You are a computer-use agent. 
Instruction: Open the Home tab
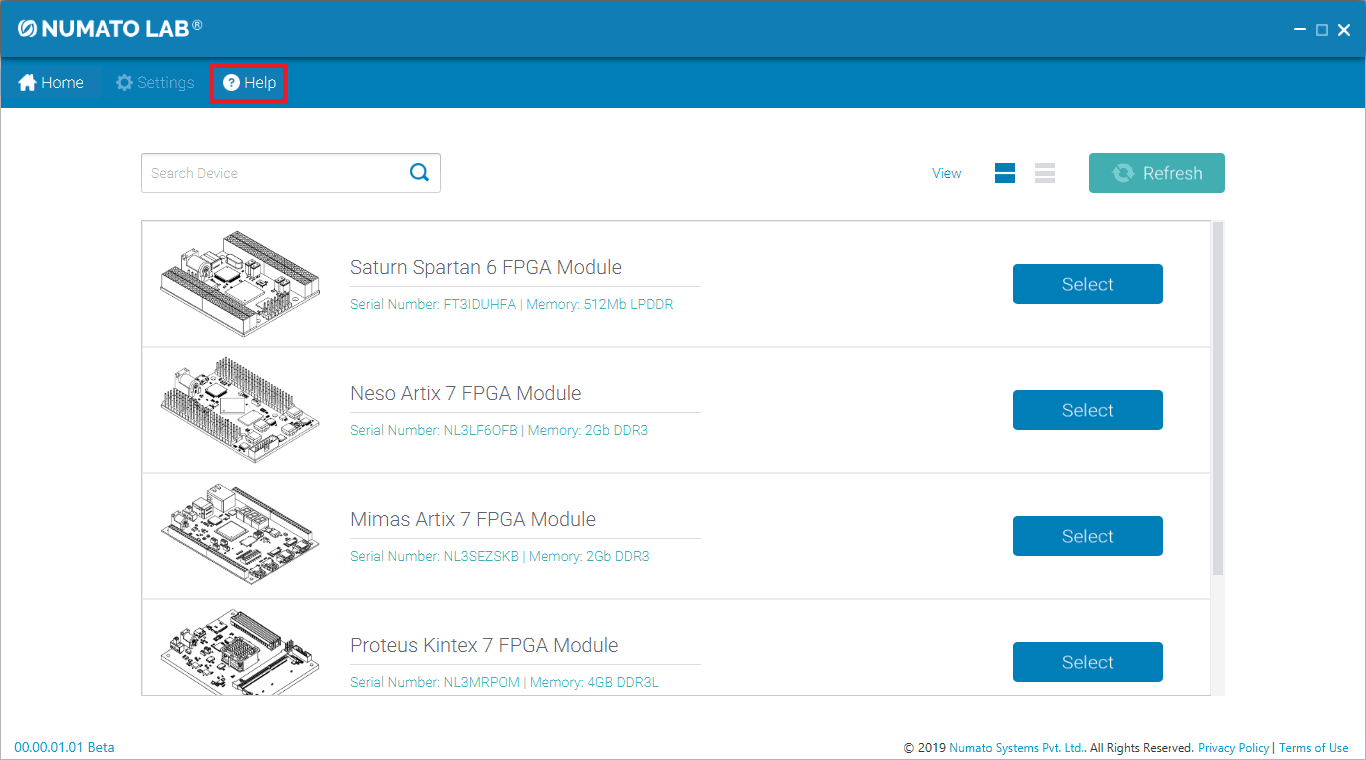[51, 83]
